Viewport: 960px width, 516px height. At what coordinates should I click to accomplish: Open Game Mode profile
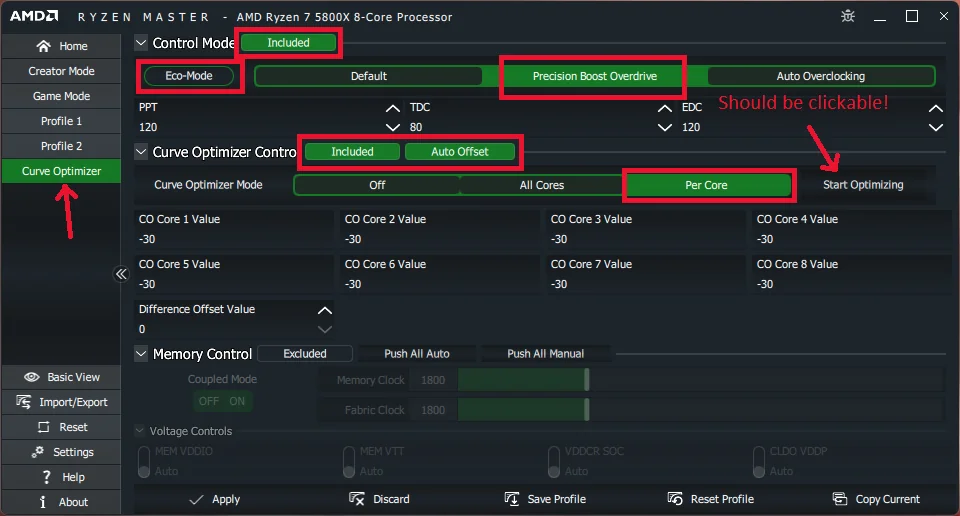click(x=61, y=96)
